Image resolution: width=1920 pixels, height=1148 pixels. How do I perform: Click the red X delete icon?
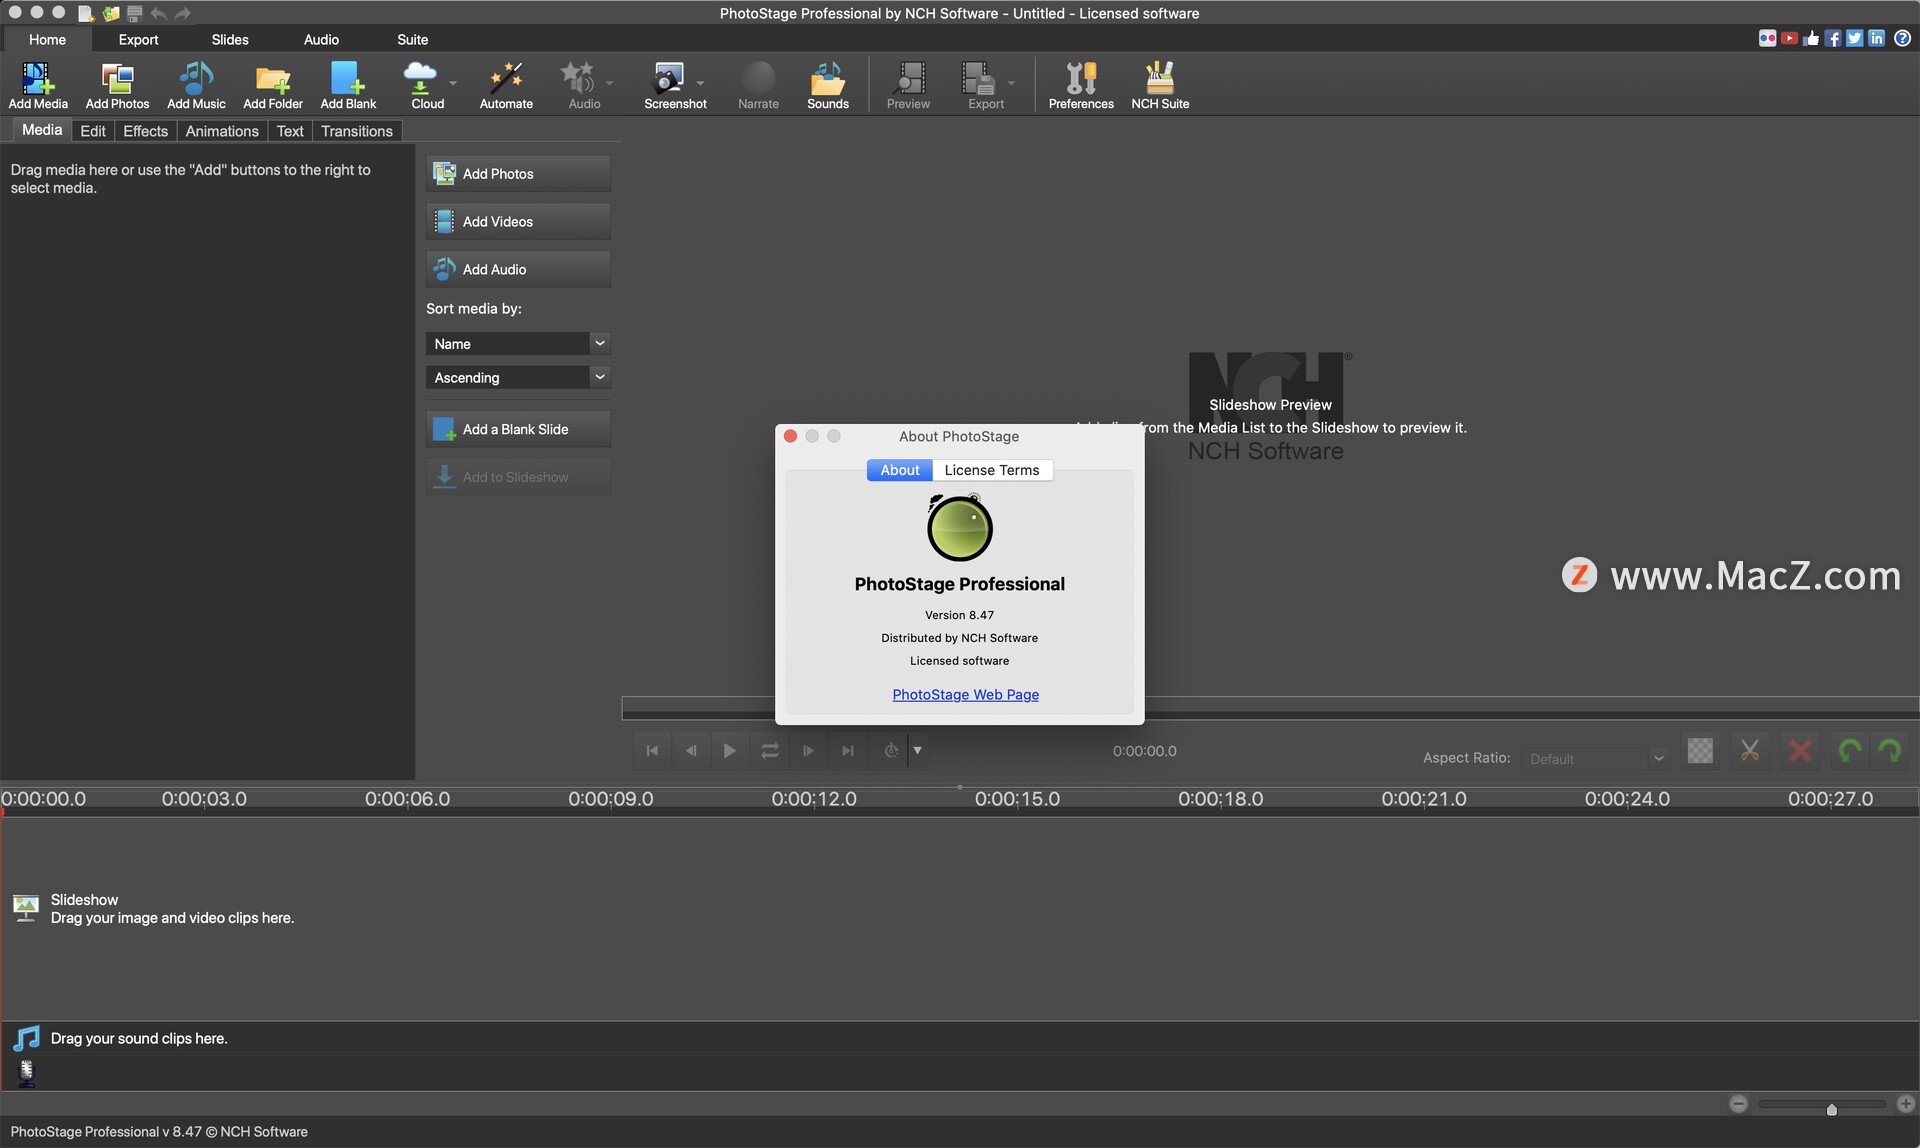pyautogui.click(x=1800, y=751)
